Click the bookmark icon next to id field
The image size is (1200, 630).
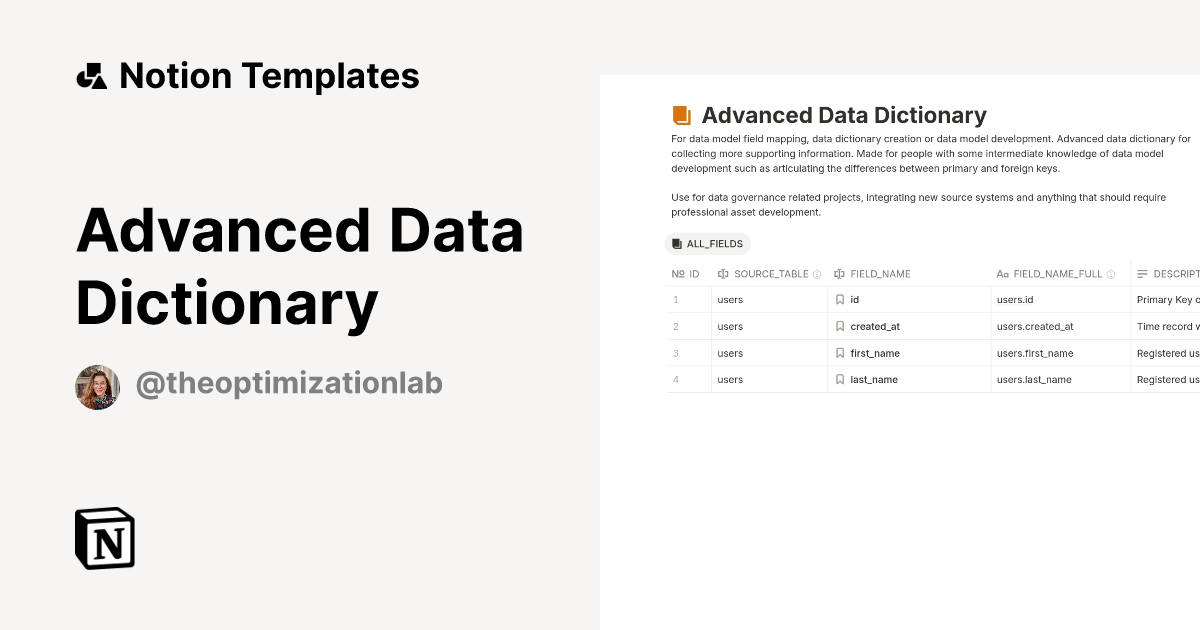pos(840,299)
